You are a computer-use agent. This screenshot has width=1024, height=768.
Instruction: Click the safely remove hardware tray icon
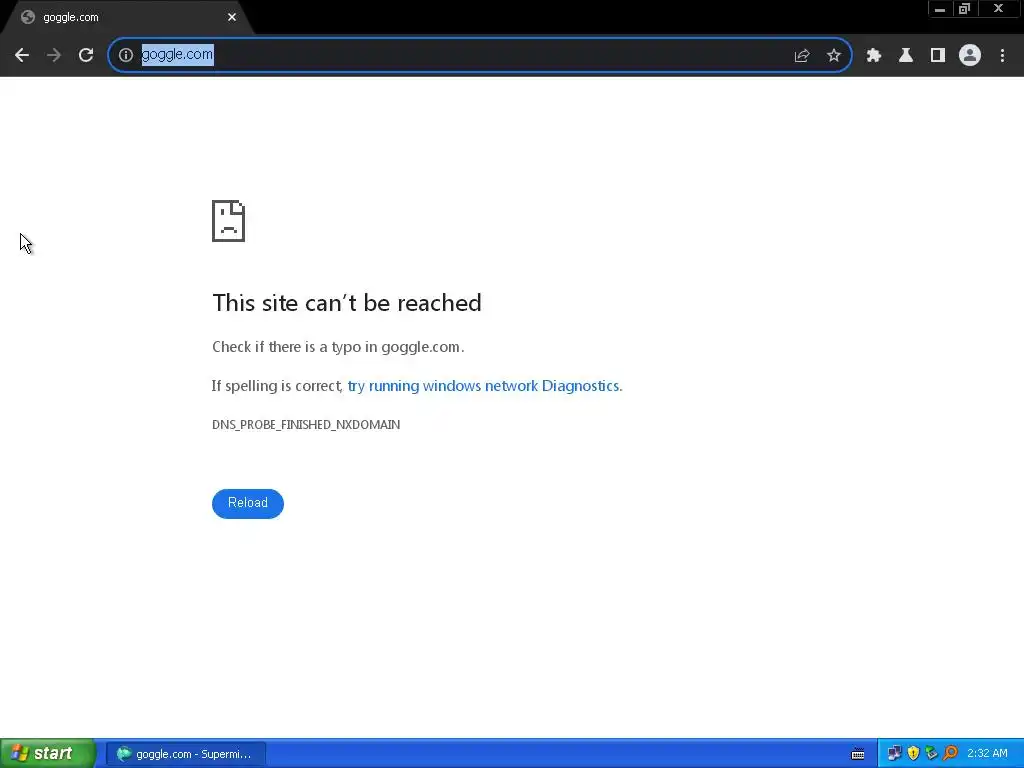(x=931, y=754)
